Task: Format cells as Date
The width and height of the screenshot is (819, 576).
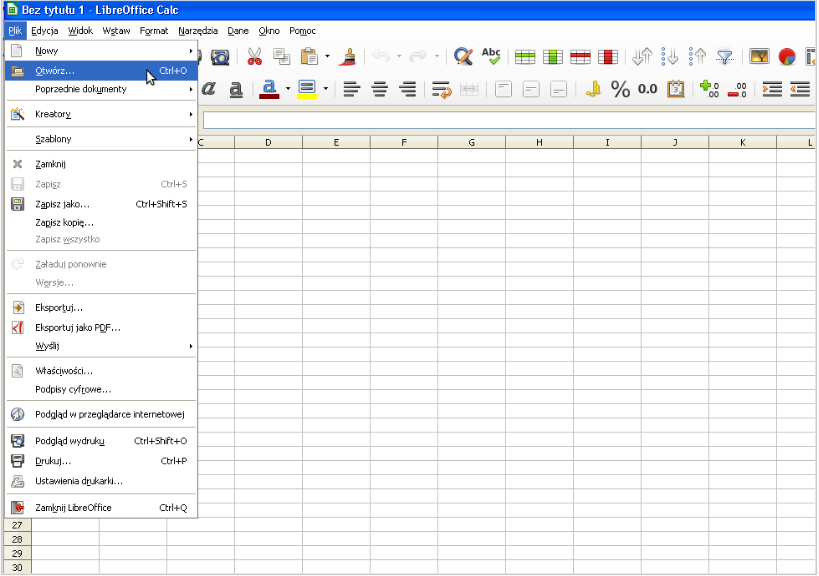Action: 676,89
